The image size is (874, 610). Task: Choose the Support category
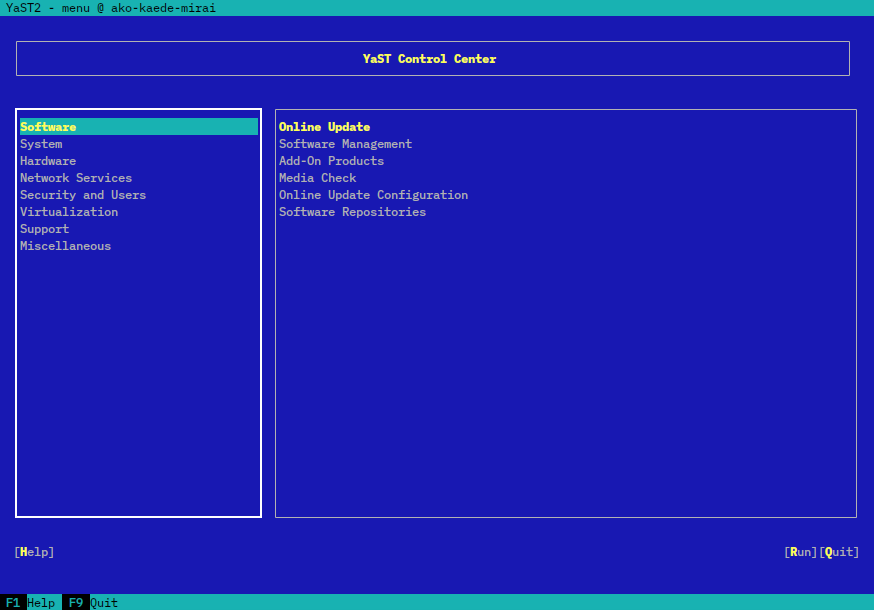click(x=45, y=229)
